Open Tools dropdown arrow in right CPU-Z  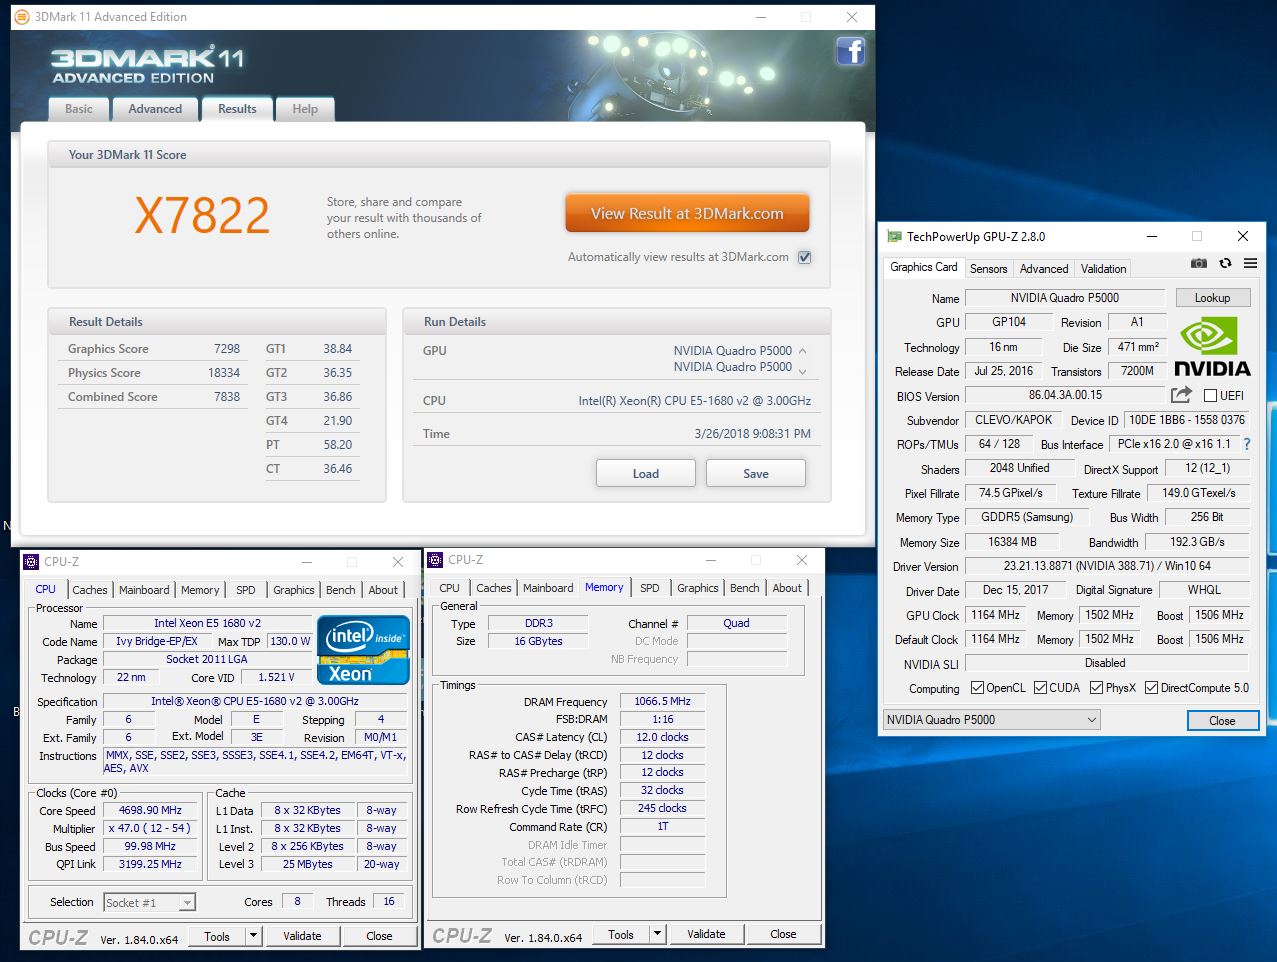(657, 935)
